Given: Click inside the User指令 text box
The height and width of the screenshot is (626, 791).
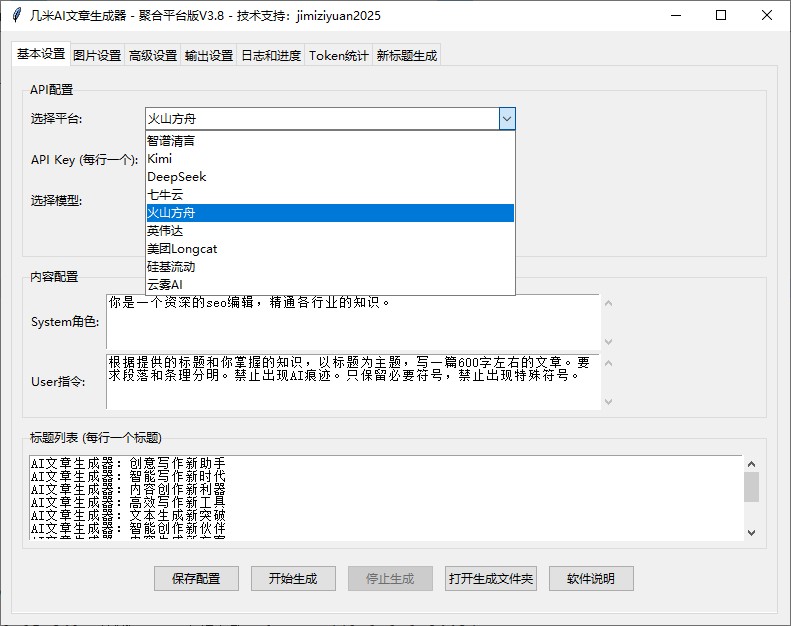Looking at the screenshot, I should pos(353,382).
